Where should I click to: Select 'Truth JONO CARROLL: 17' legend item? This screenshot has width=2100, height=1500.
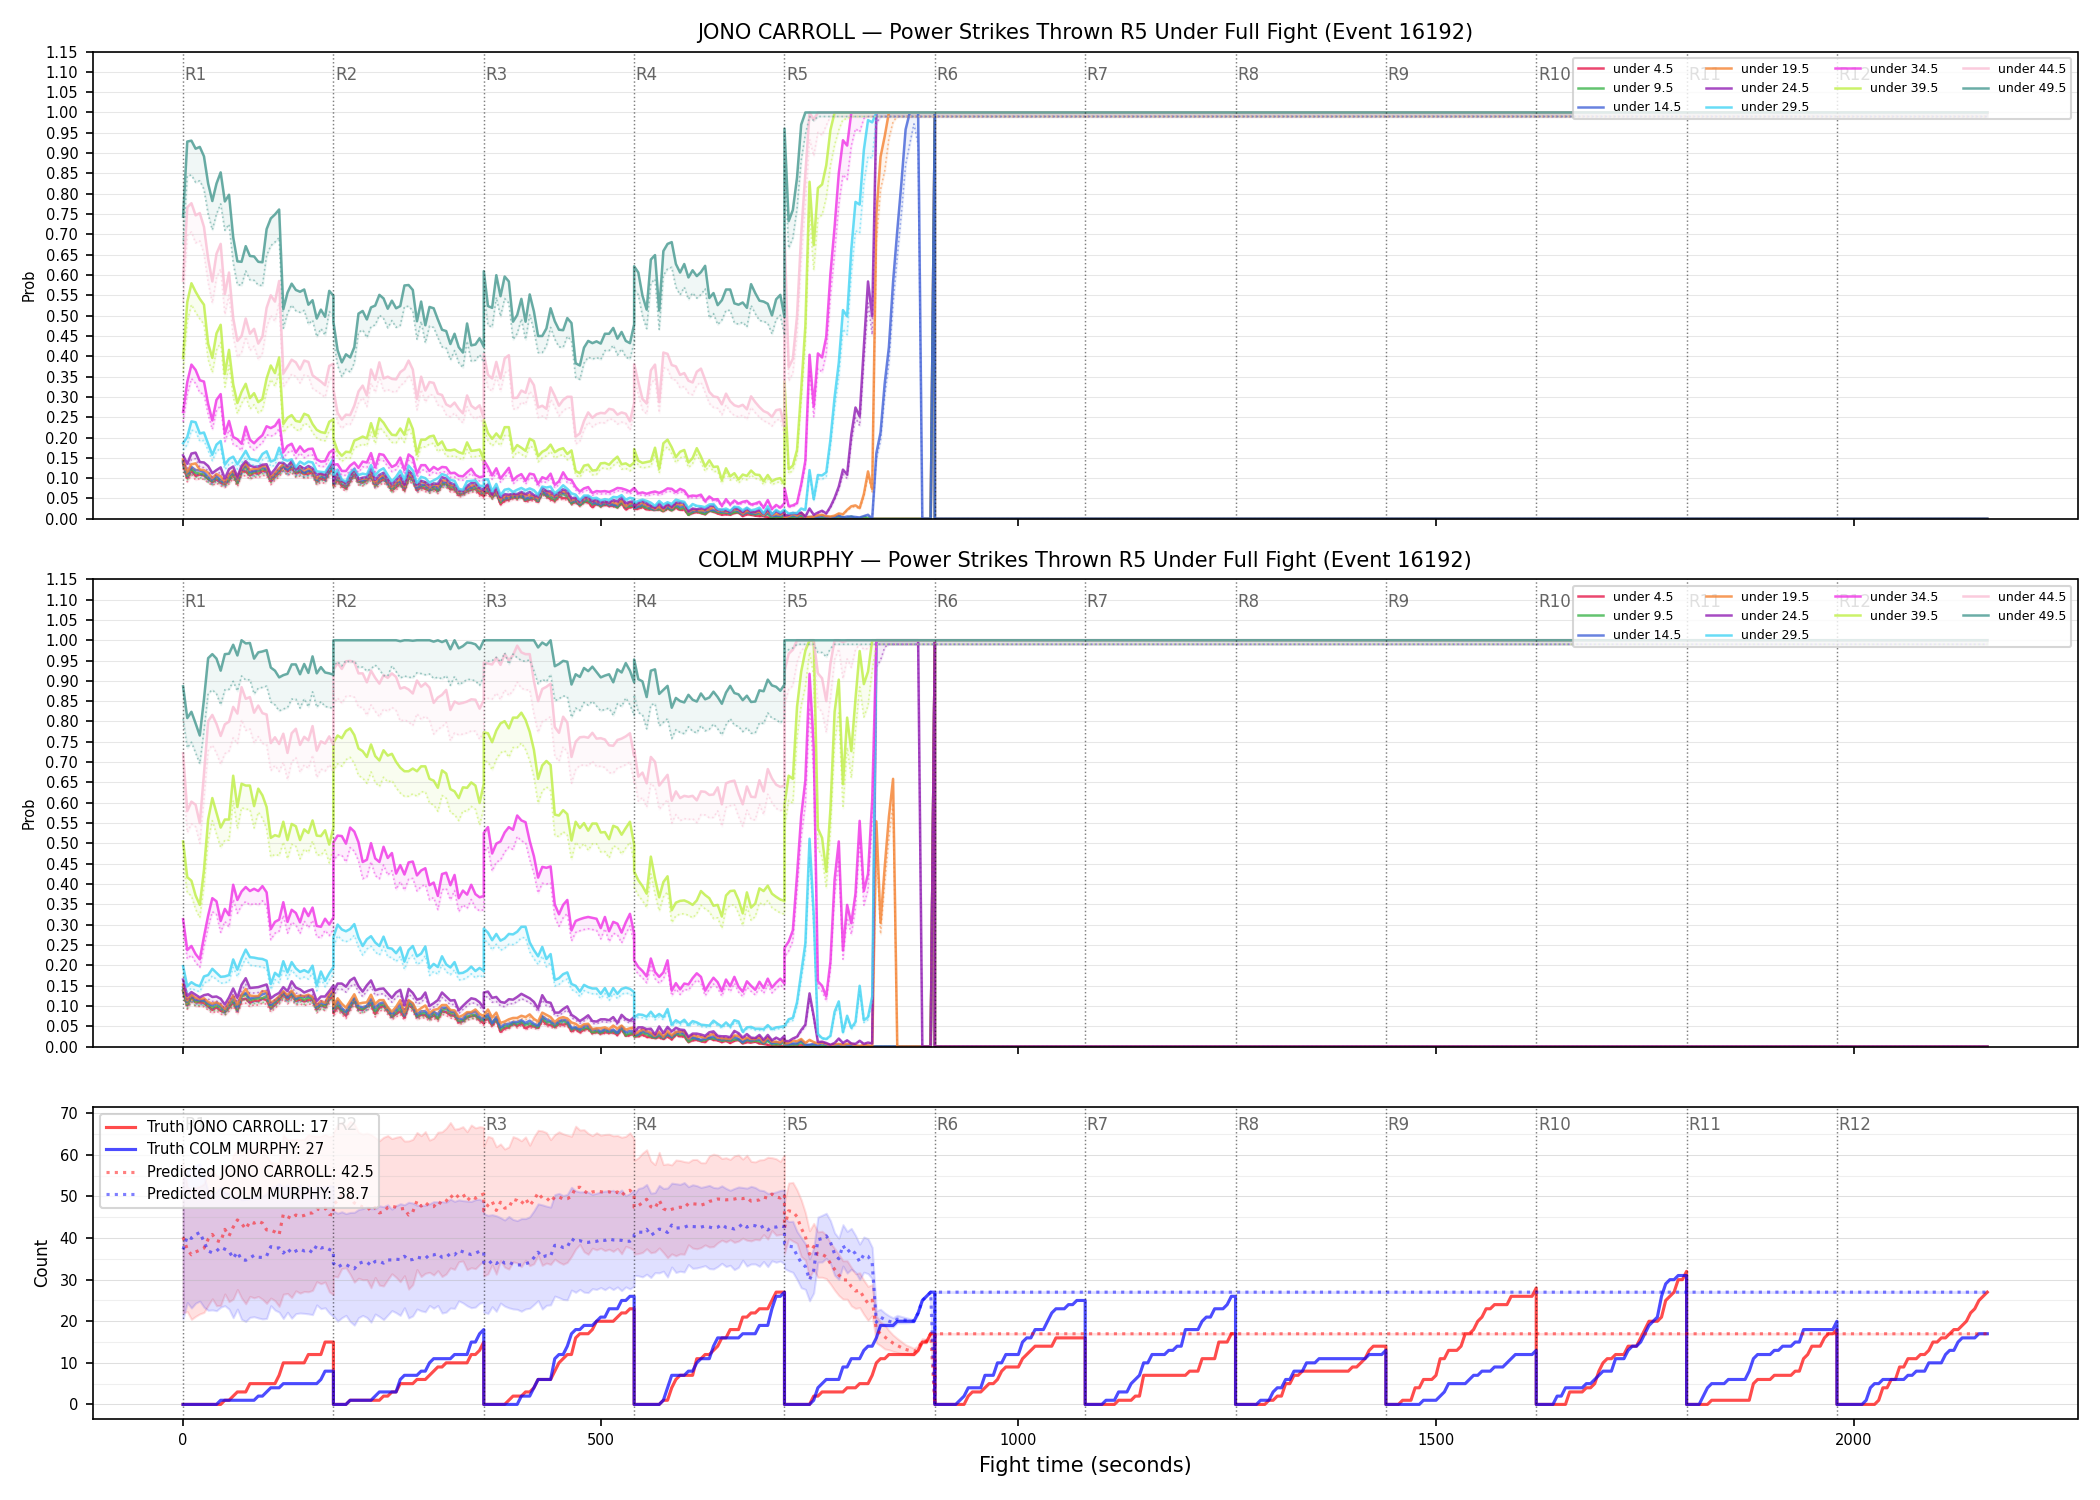pyautogui.click(x=217, y=1127)
